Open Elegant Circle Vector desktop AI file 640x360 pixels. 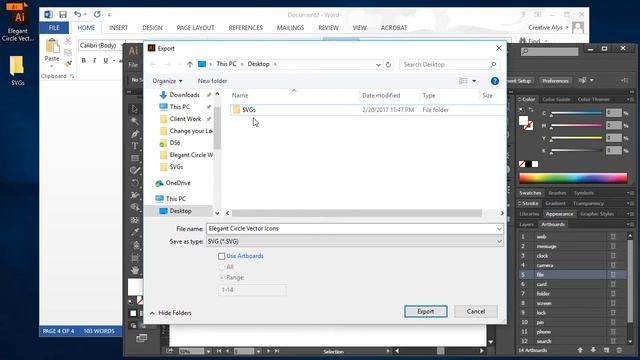[17, 22]
